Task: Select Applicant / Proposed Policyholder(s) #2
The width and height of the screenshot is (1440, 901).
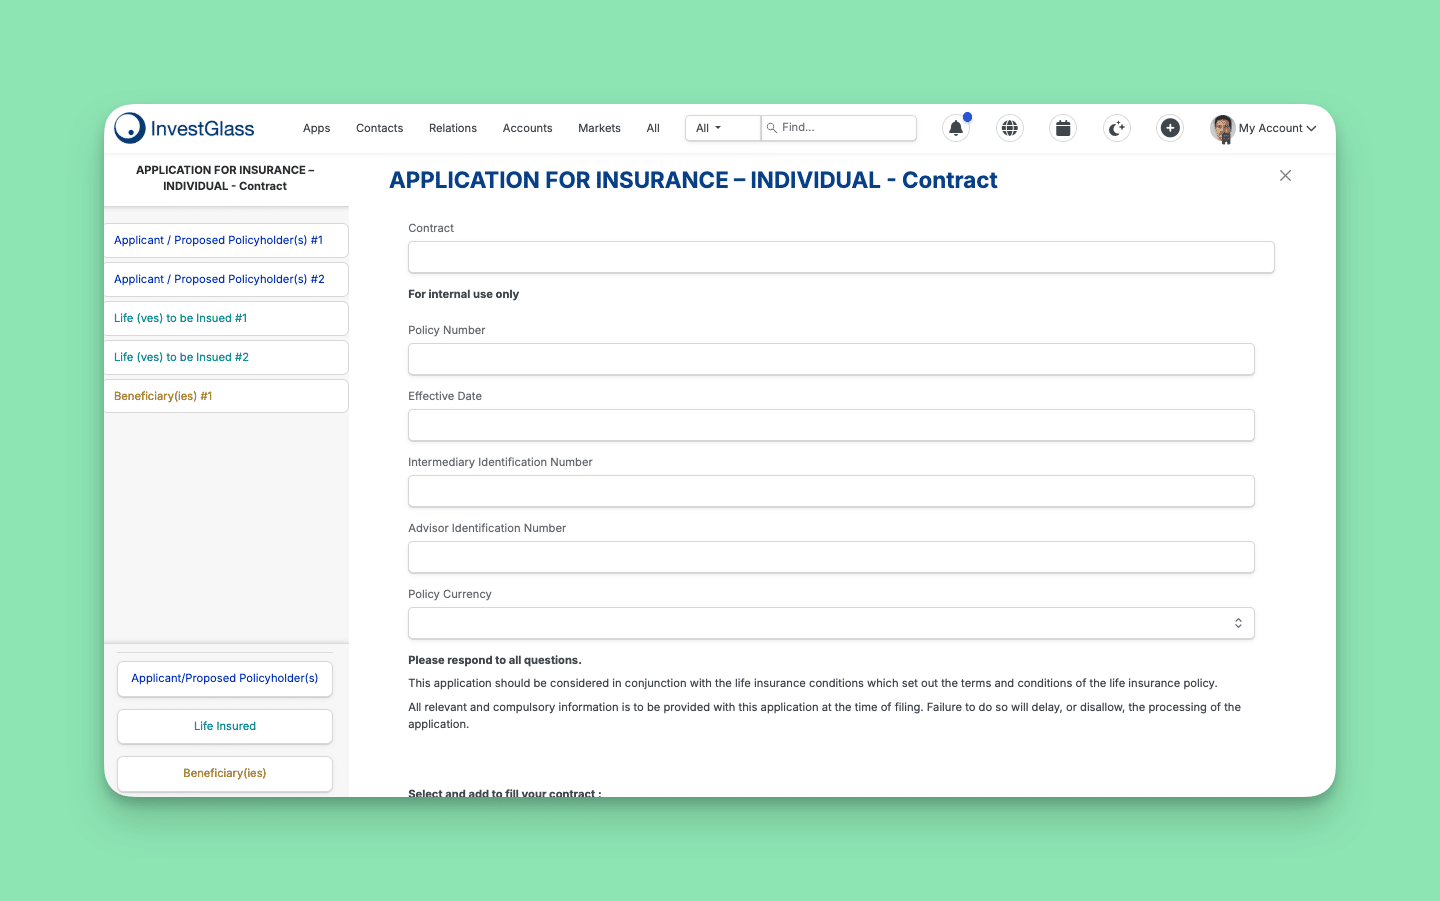Action: [x=226, y=279]
